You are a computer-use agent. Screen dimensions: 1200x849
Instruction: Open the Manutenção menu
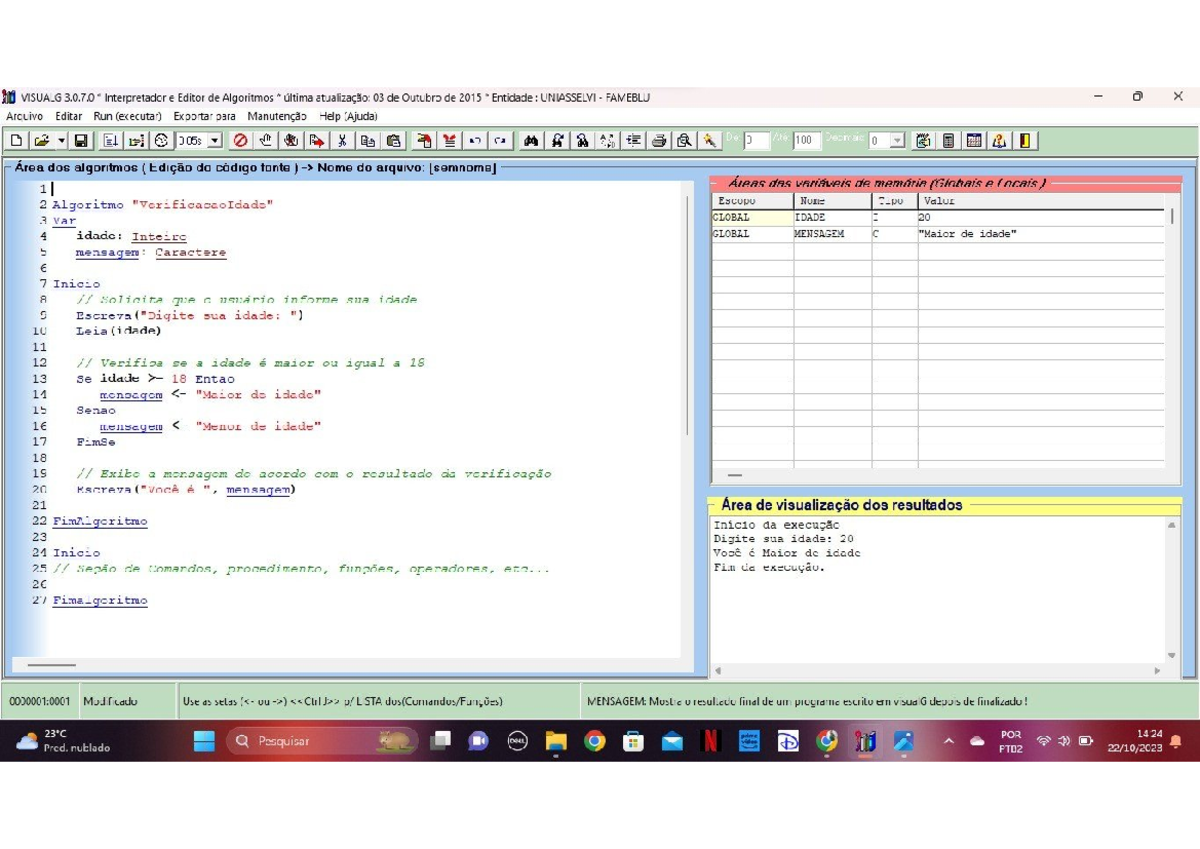[x=277, y=116]
